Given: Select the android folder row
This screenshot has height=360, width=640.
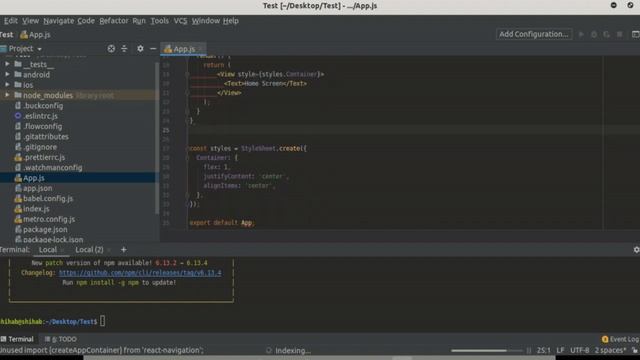Looking at the screenshot, I should (x=78, y=75).
